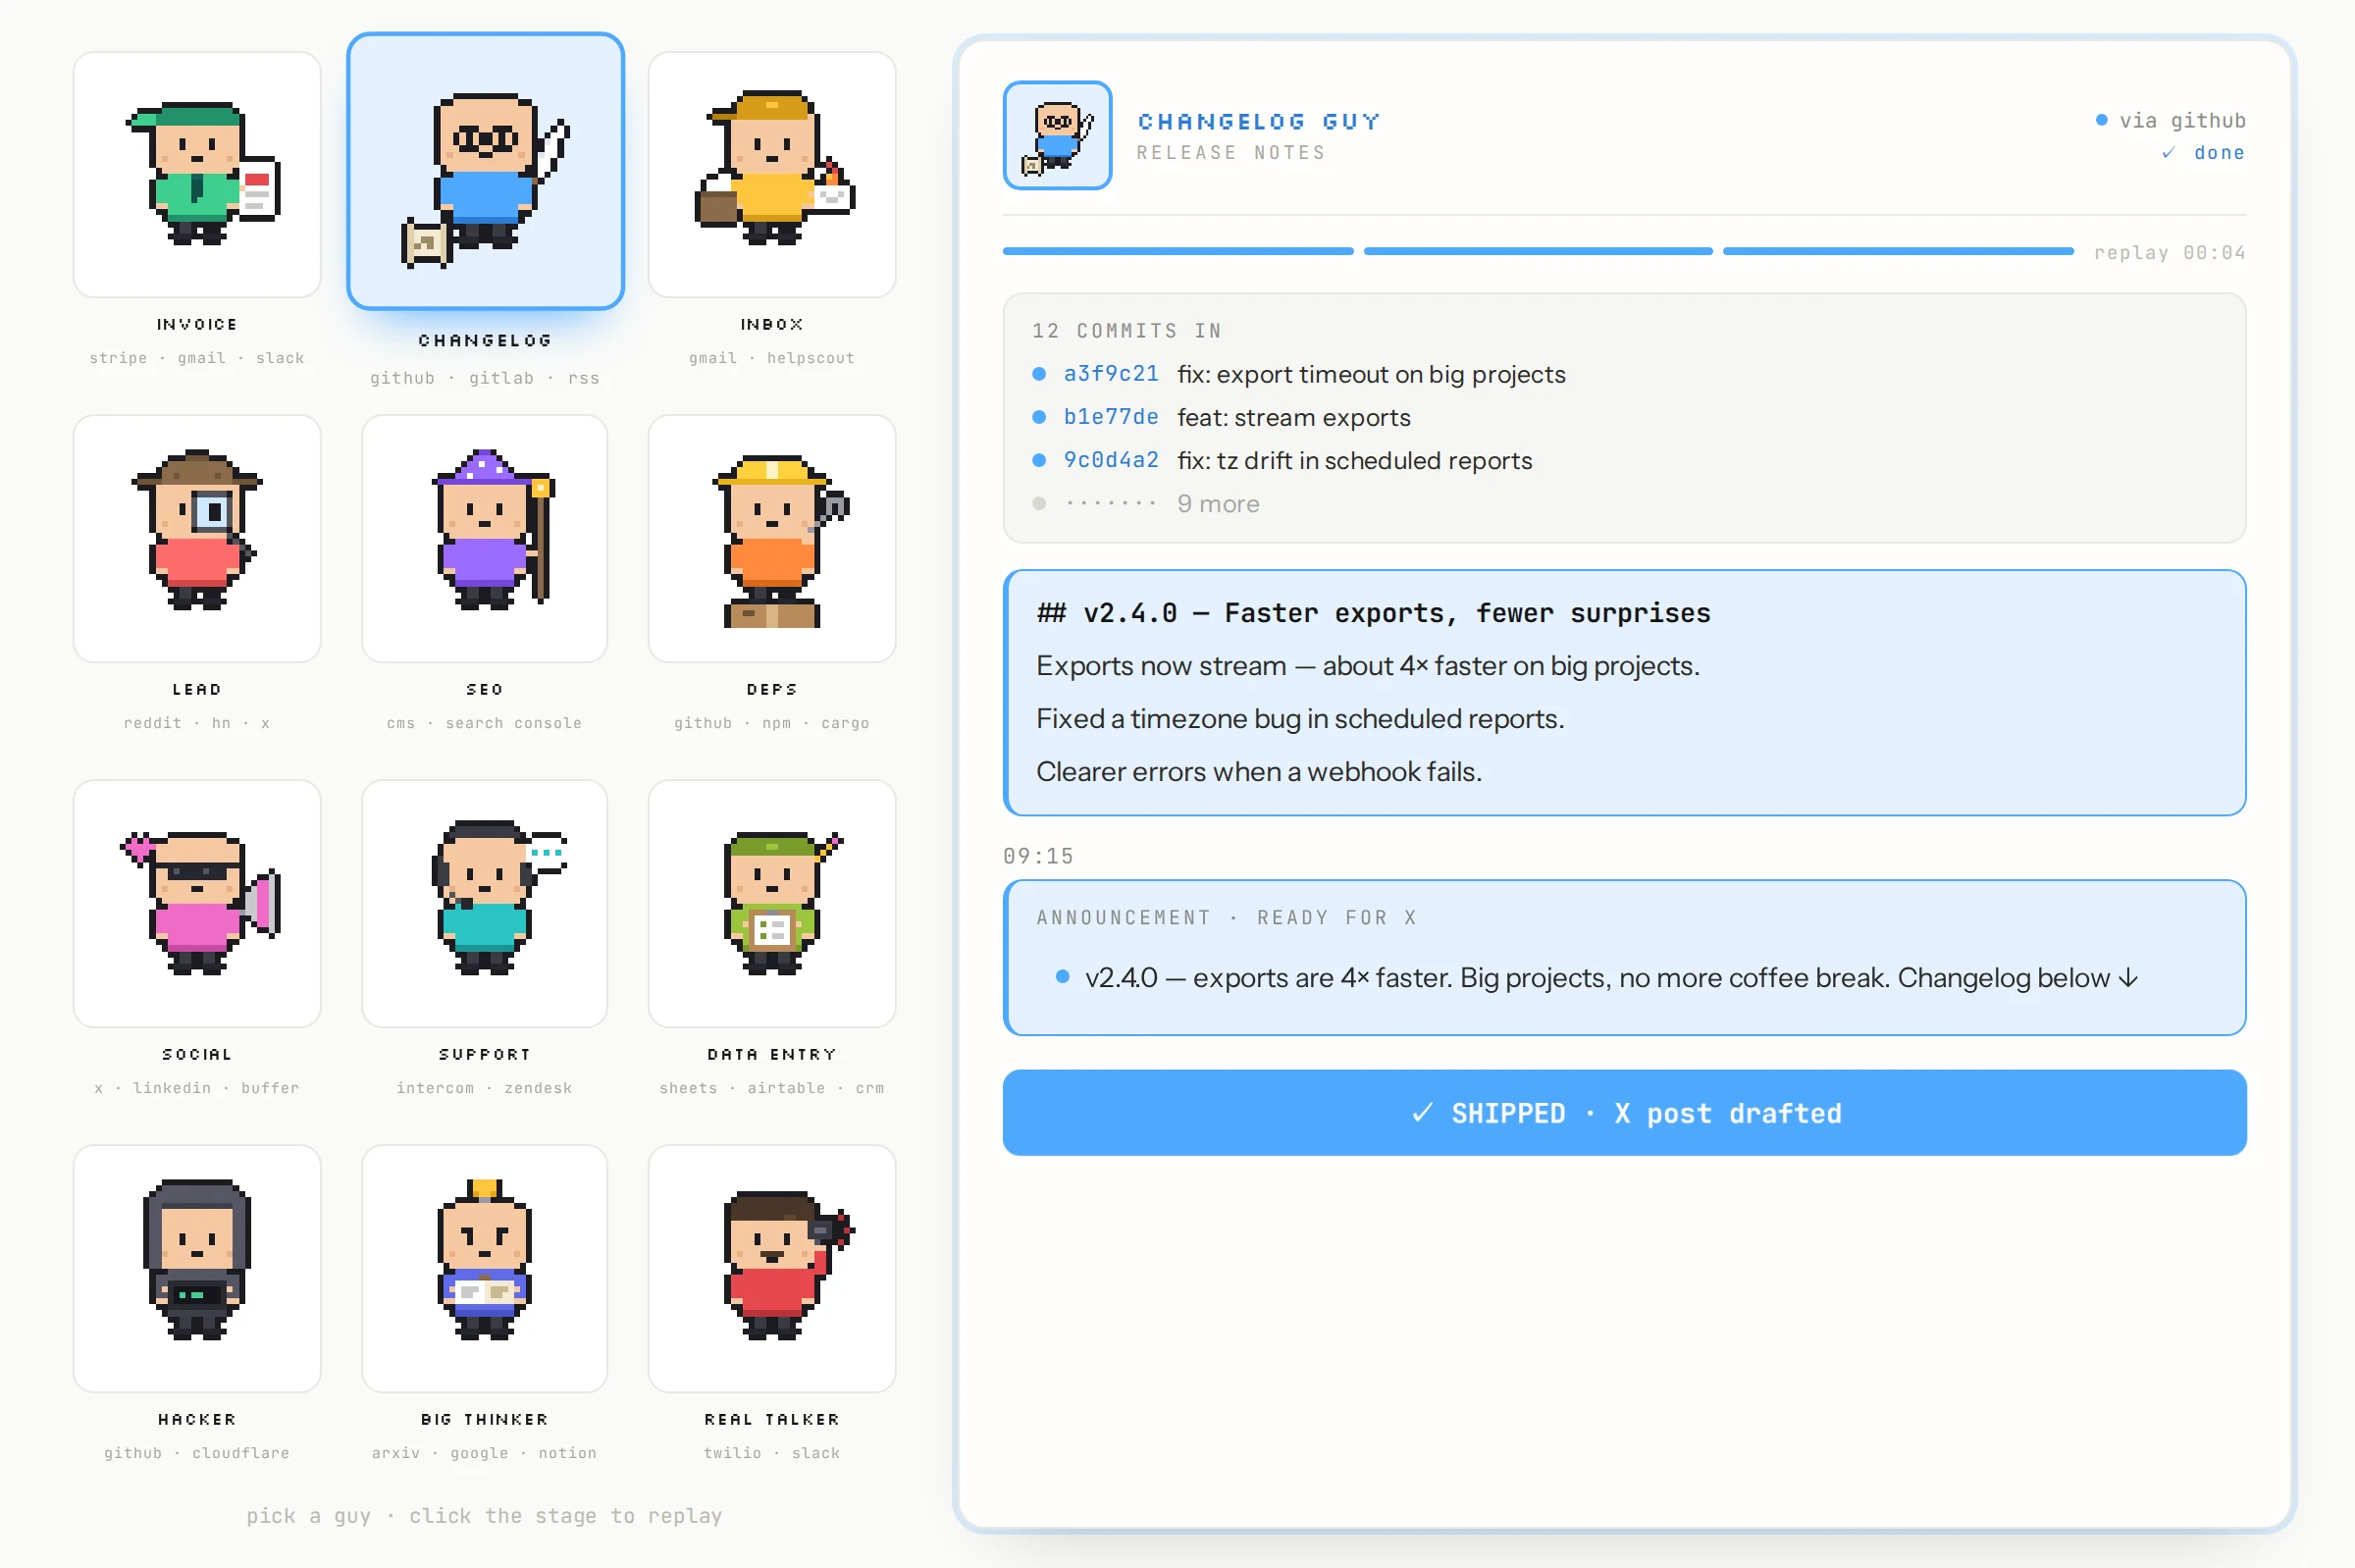The width and height of the screenshot is (2355, 1568).
Task: Click the first replay progress segment
Action: pyautogui.click(x=1177, y=251)
